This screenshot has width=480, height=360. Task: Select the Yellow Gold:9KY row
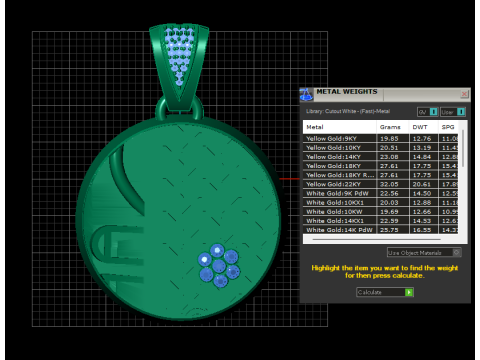[x=380, y=138]
